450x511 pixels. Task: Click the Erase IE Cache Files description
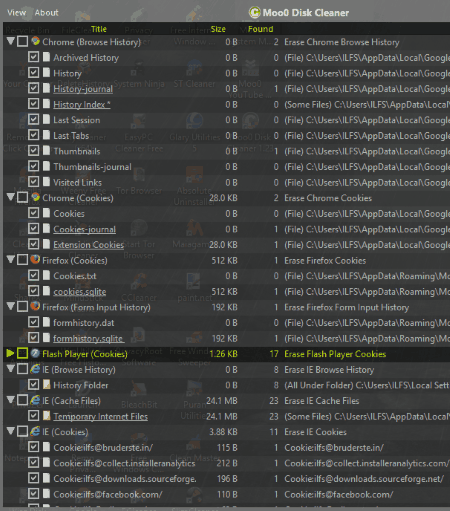point(321,401)
